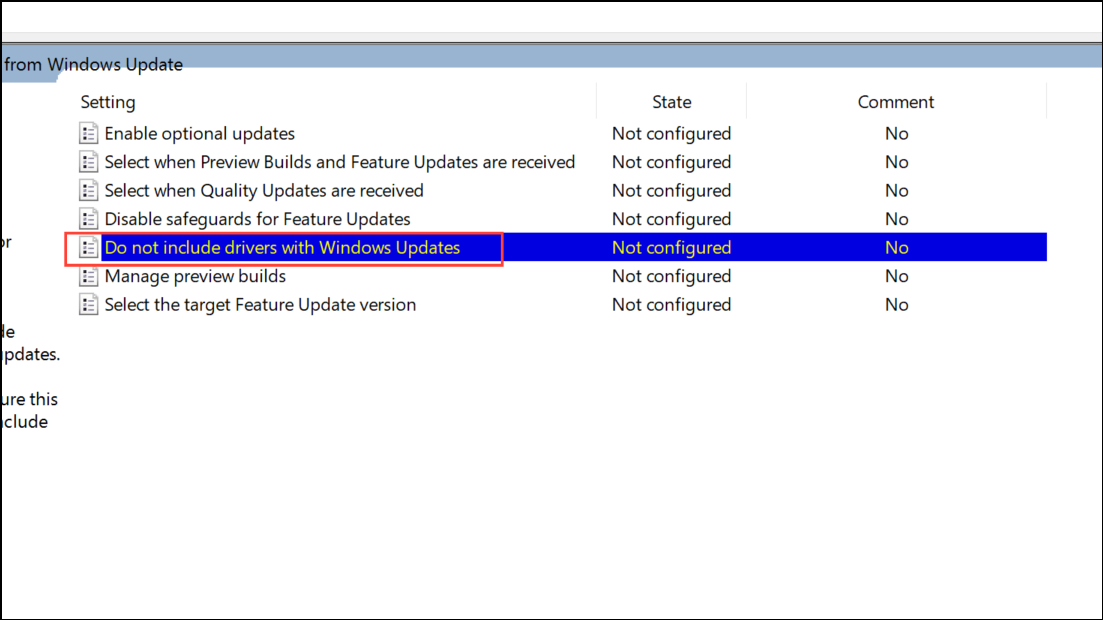Click the Manage preview builds policy icon
The height and width of the screenshot is (620, 1103).
pos(89,276)
